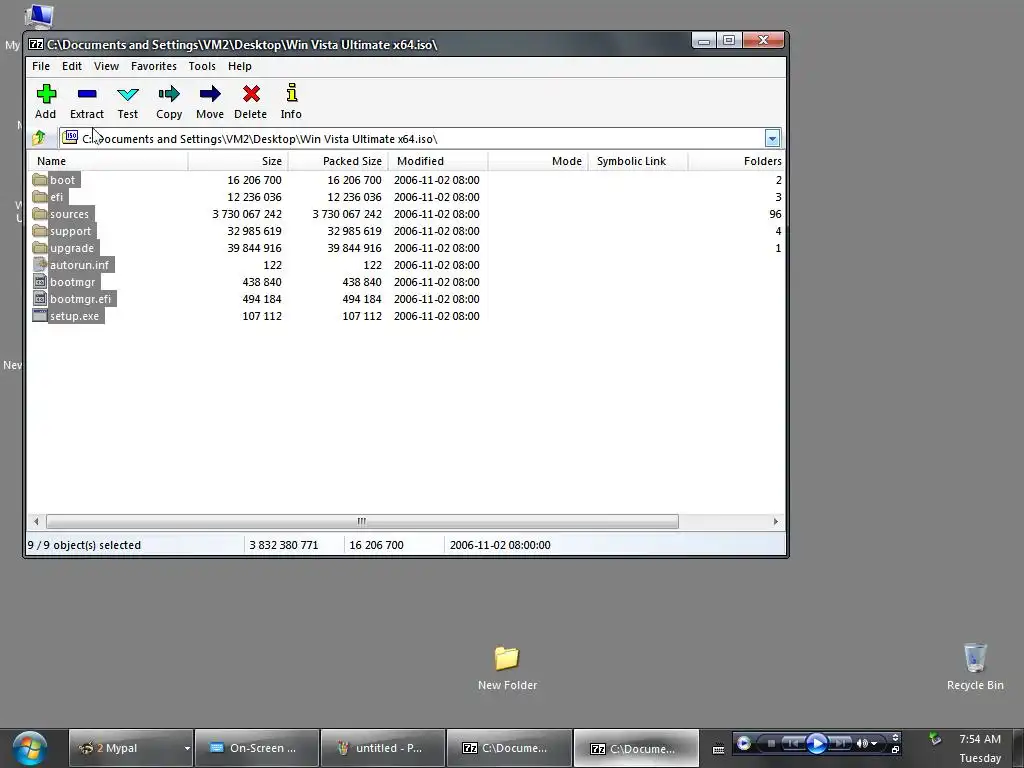Click the 7:54 AM taskbar clock
The width and height of the screenshot is (1024, 768).
980,739
